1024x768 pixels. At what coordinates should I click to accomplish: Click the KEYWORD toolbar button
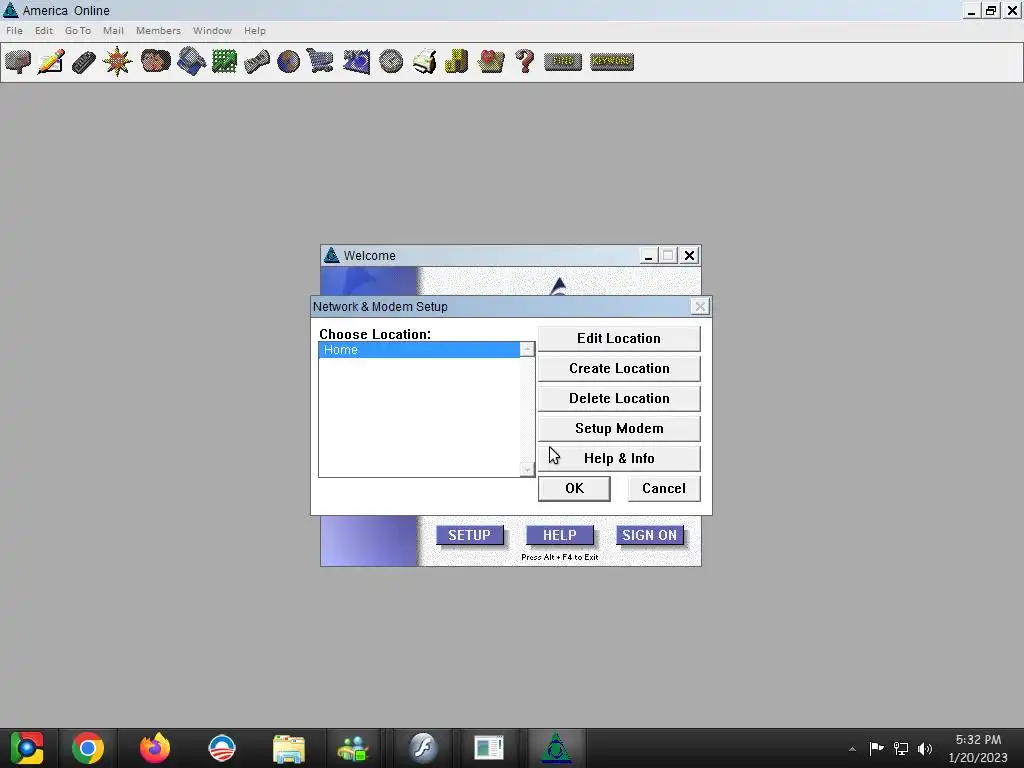612,61
